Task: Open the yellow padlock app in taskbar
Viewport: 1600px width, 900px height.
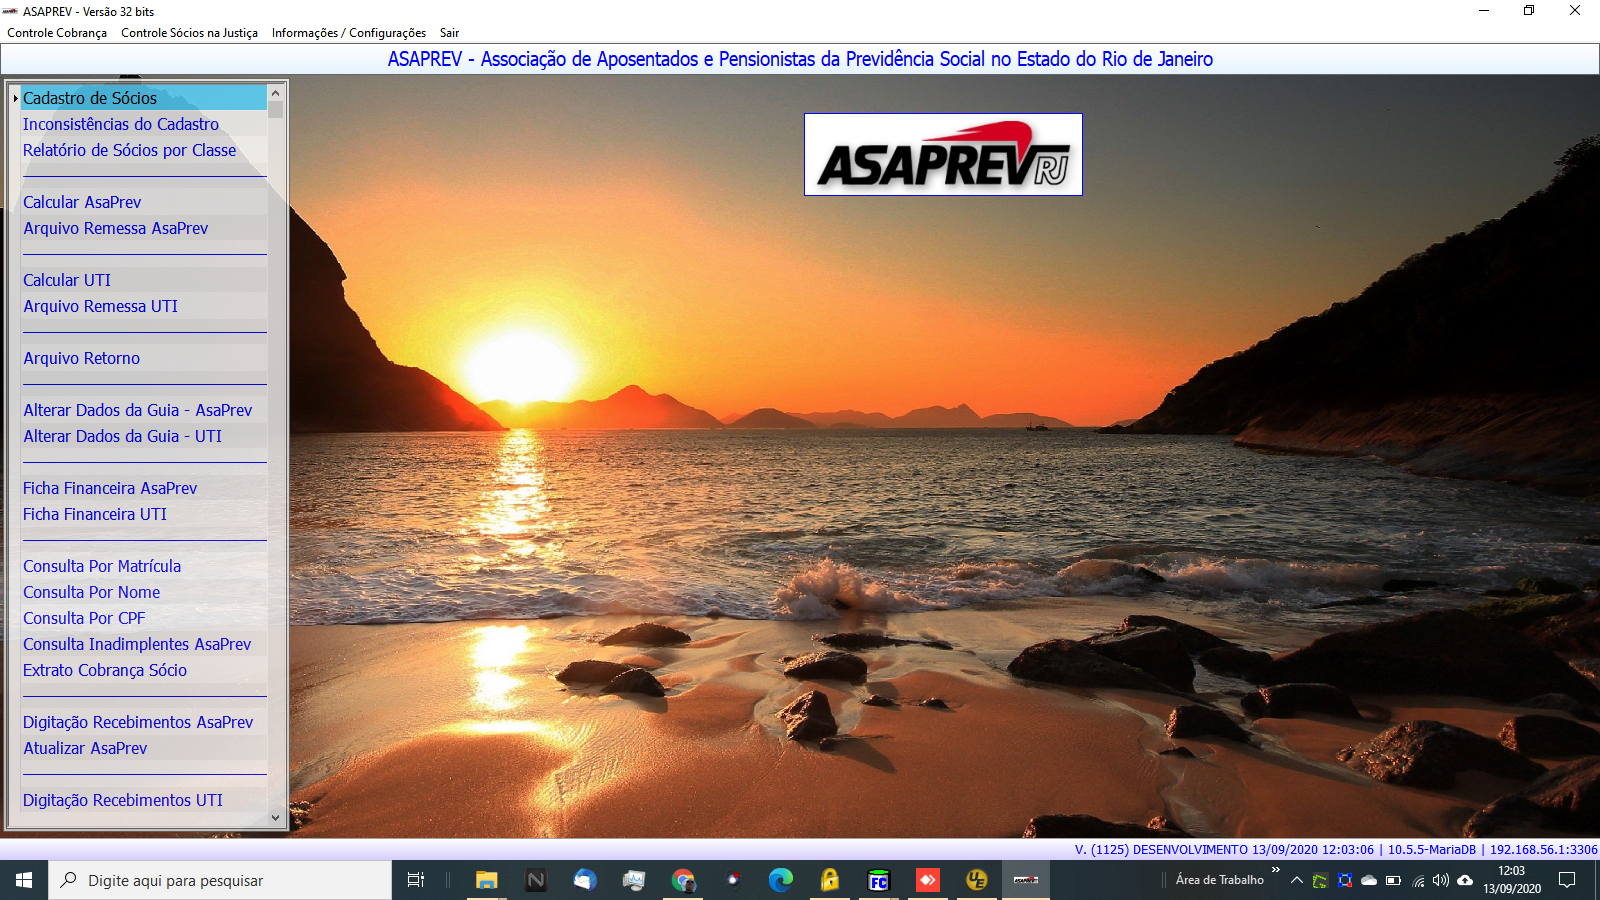Action: coord(830,880)
